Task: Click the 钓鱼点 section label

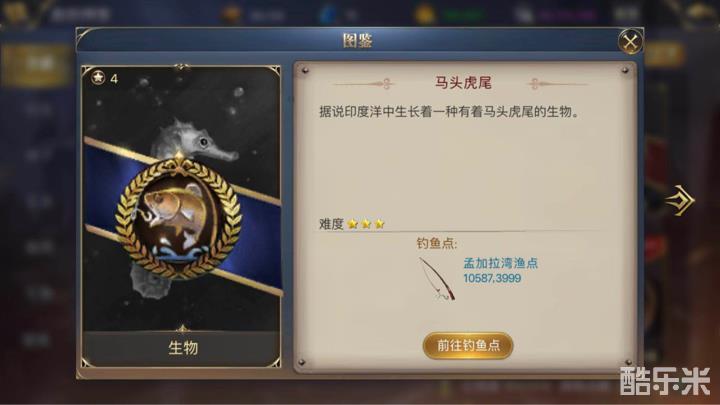Action: click(x=436, y=243)
